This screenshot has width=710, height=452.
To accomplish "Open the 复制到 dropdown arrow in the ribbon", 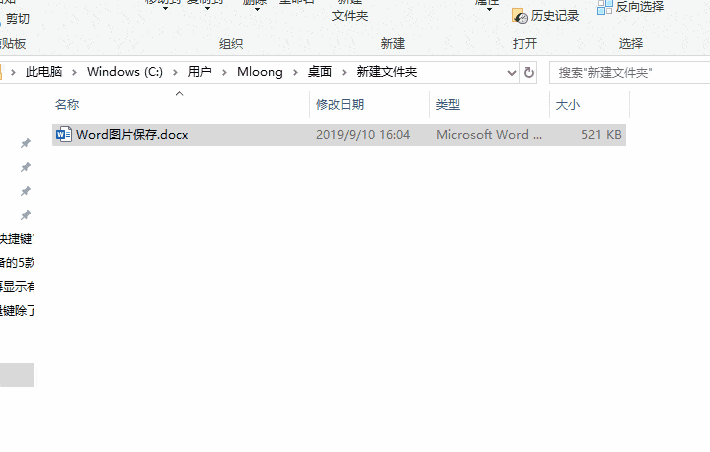I will point(207,9).
